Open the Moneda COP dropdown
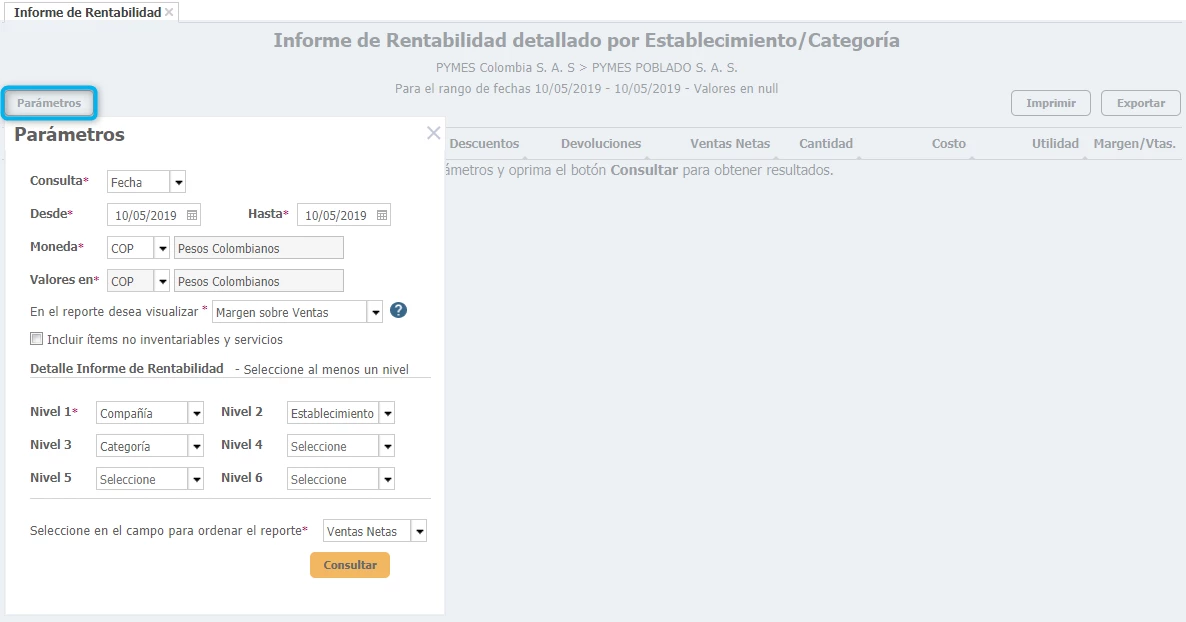Screen dimensions: 1186x622 [162, 248]
